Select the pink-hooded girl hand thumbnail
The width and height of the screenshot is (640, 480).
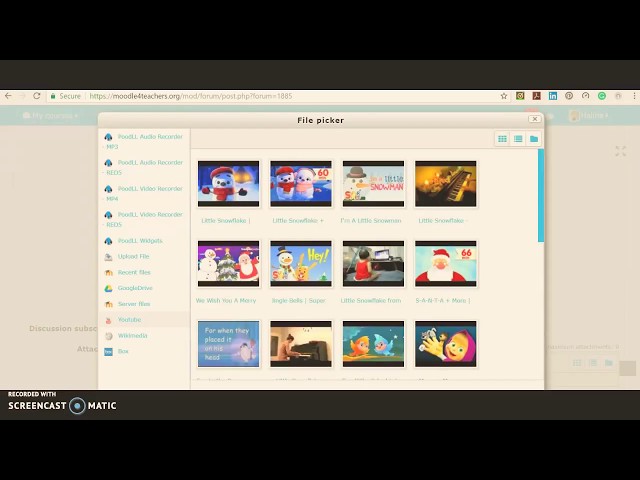point(446,344)
